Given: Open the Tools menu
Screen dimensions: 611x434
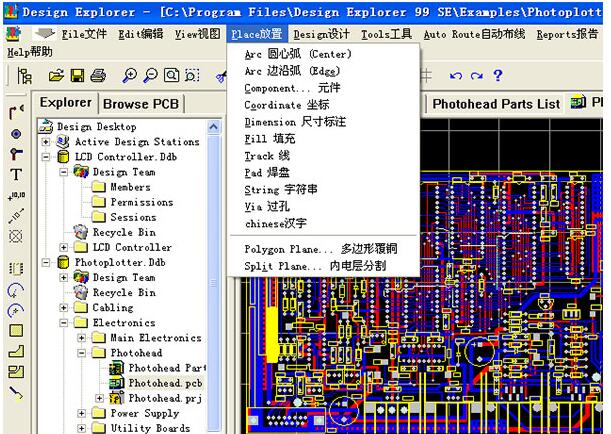Looking at the screenshot, I should point(386,34).
